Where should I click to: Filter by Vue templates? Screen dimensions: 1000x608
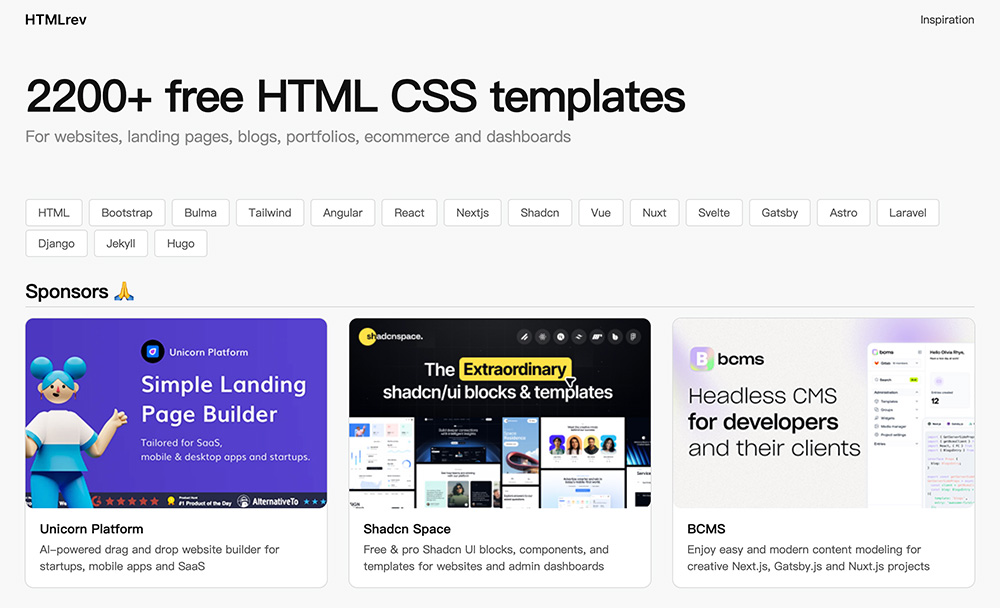click(601, 212)
